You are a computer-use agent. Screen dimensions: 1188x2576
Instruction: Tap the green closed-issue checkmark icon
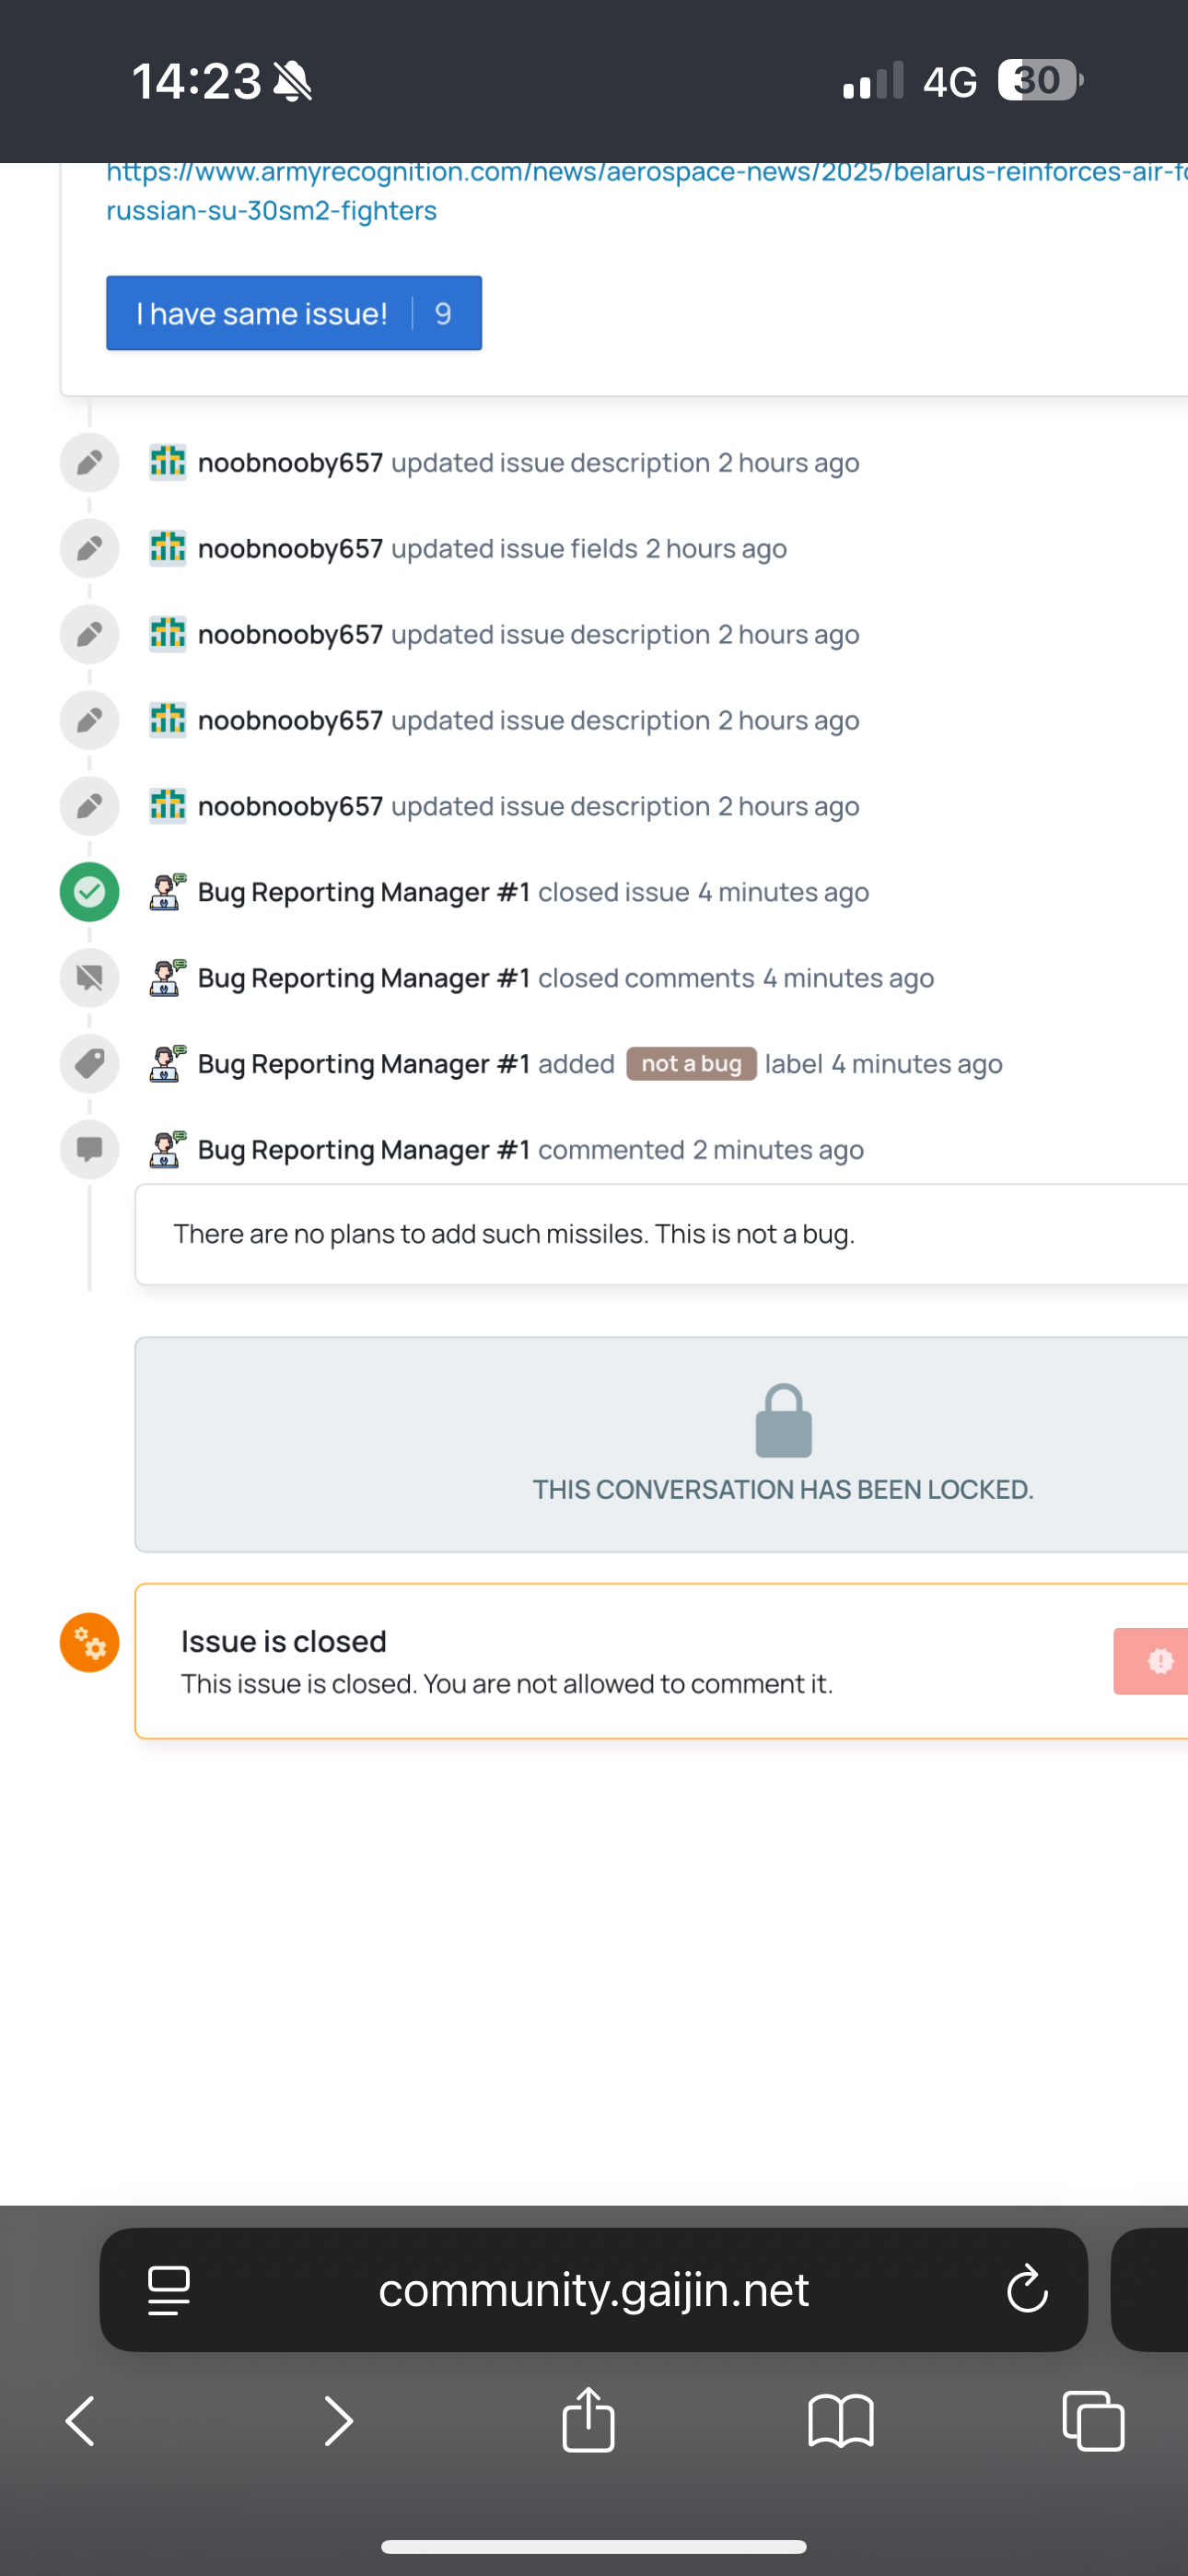[90, 891]
